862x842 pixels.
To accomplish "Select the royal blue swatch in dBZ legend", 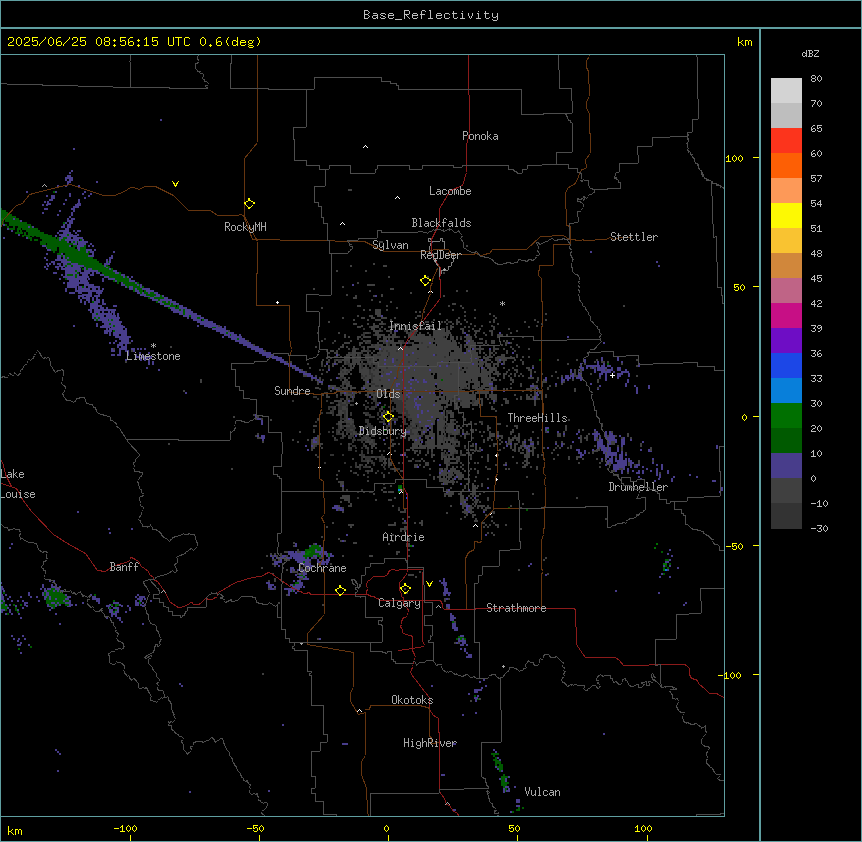I will point(786,365).
